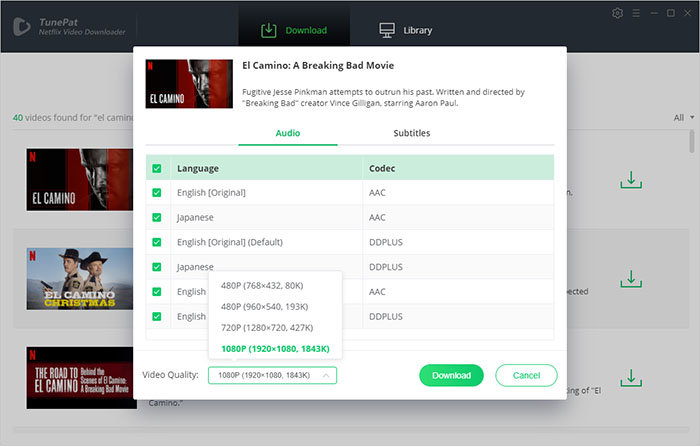Click the TunePat logo icon
This screenshot has width=700, height=446.
21,27
